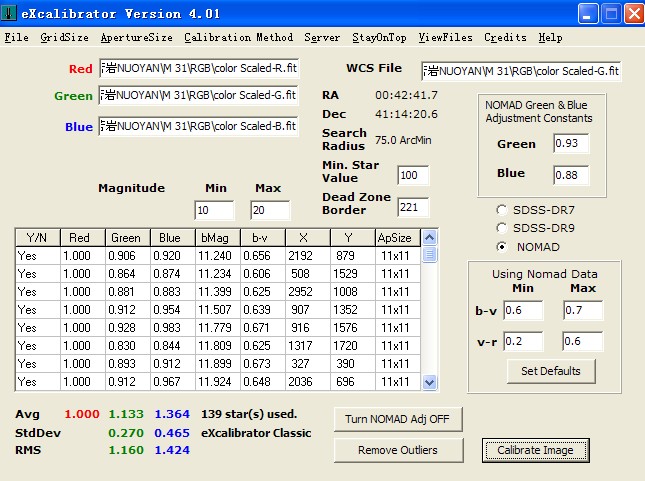645x481 pixels.
Task: Open the StayOnTop menu
Action: 379,37
